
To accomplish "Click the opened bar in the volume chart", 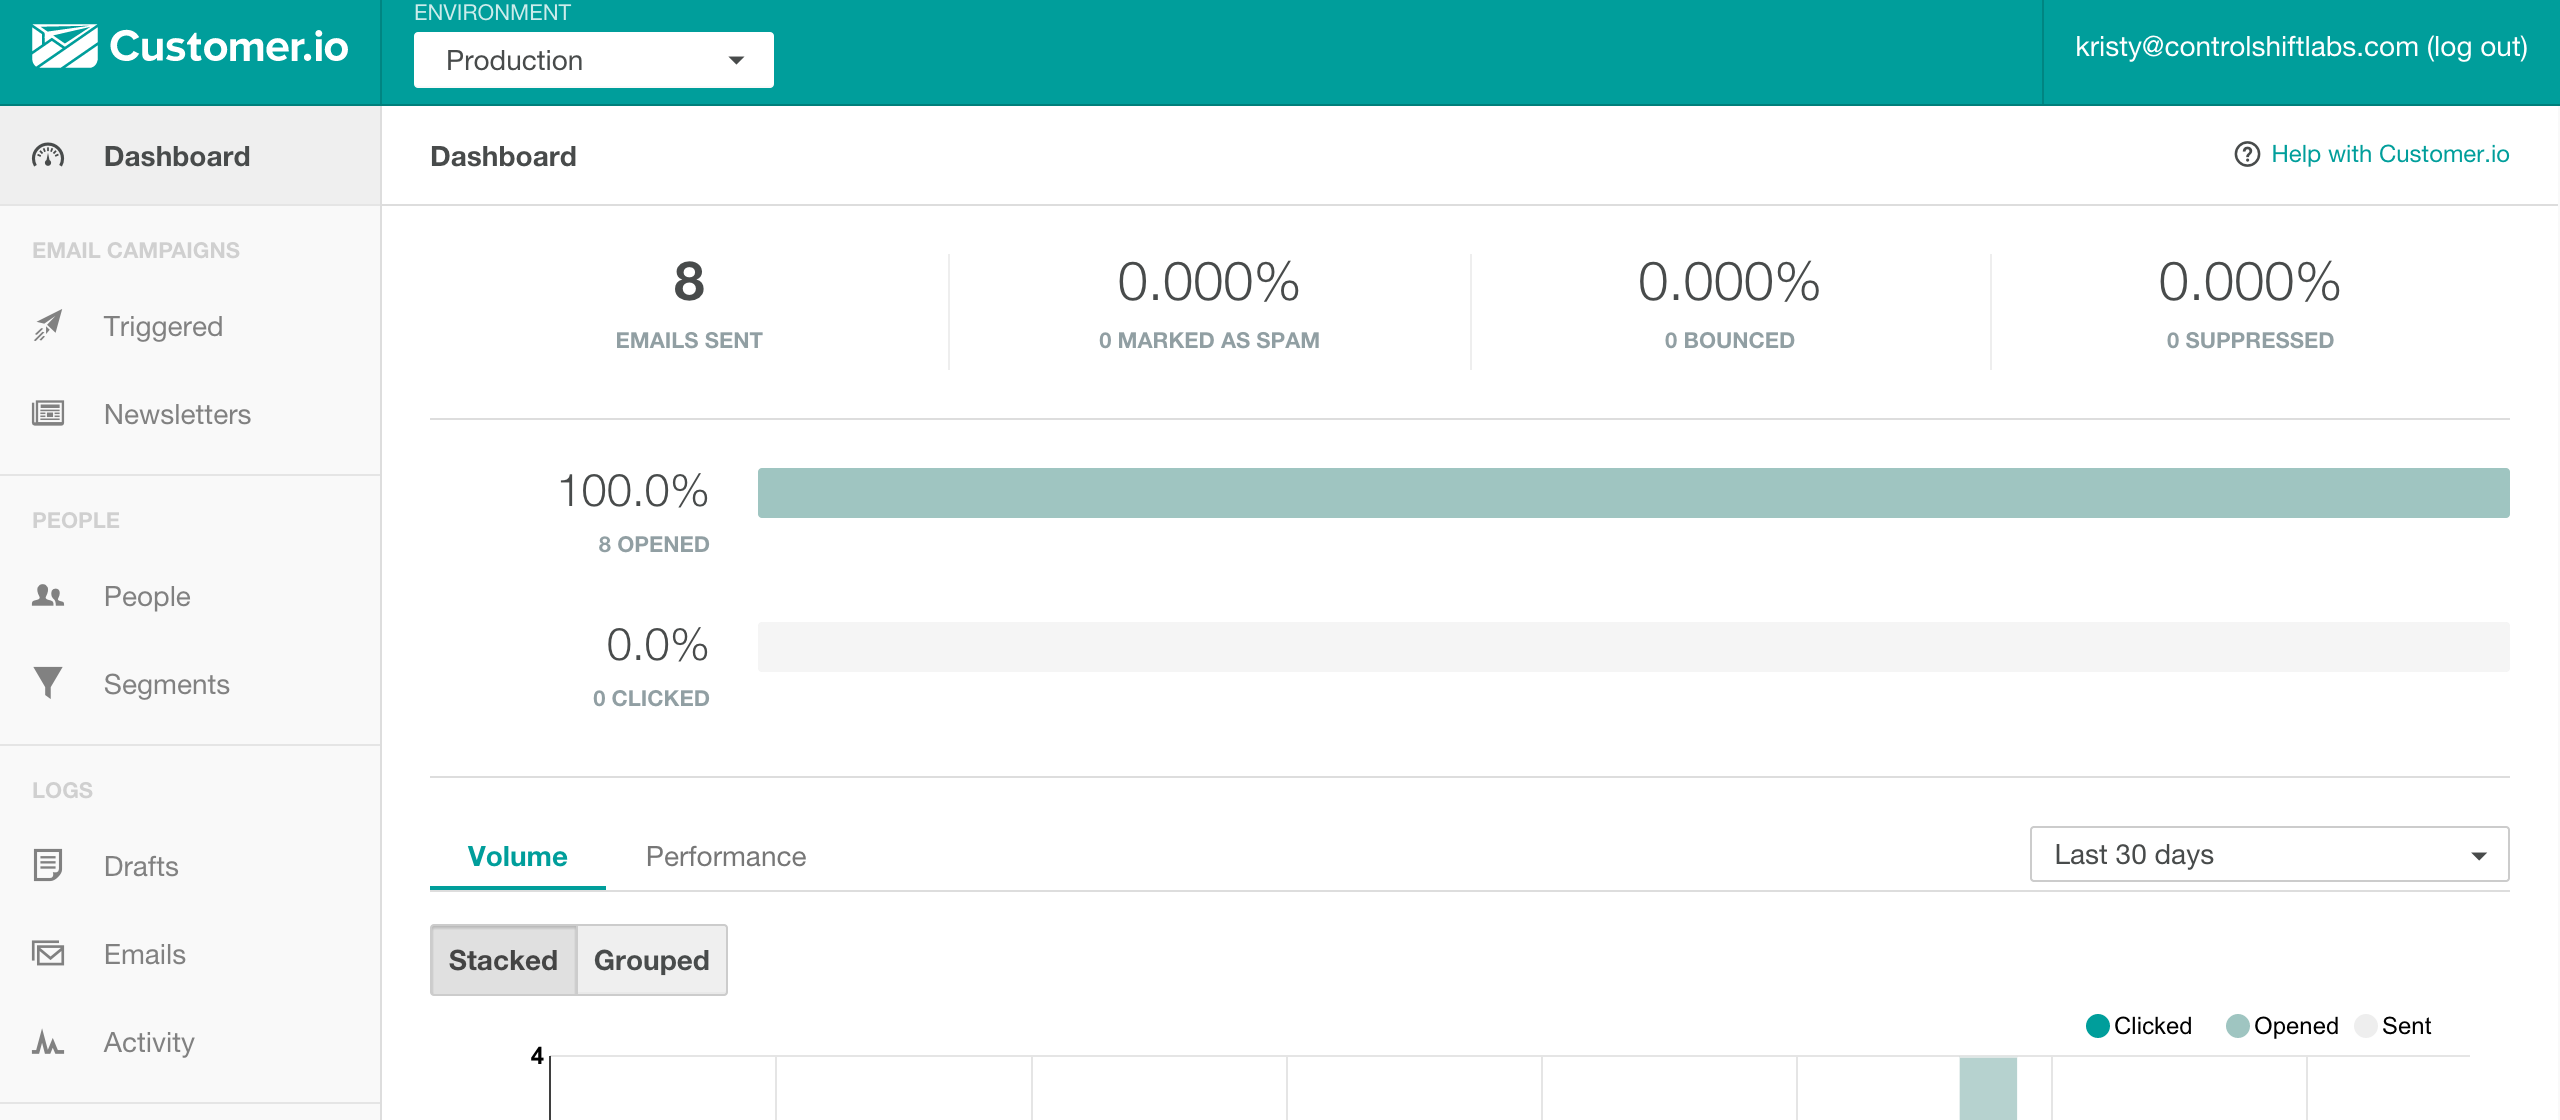I will [x=1988, y=1088].
